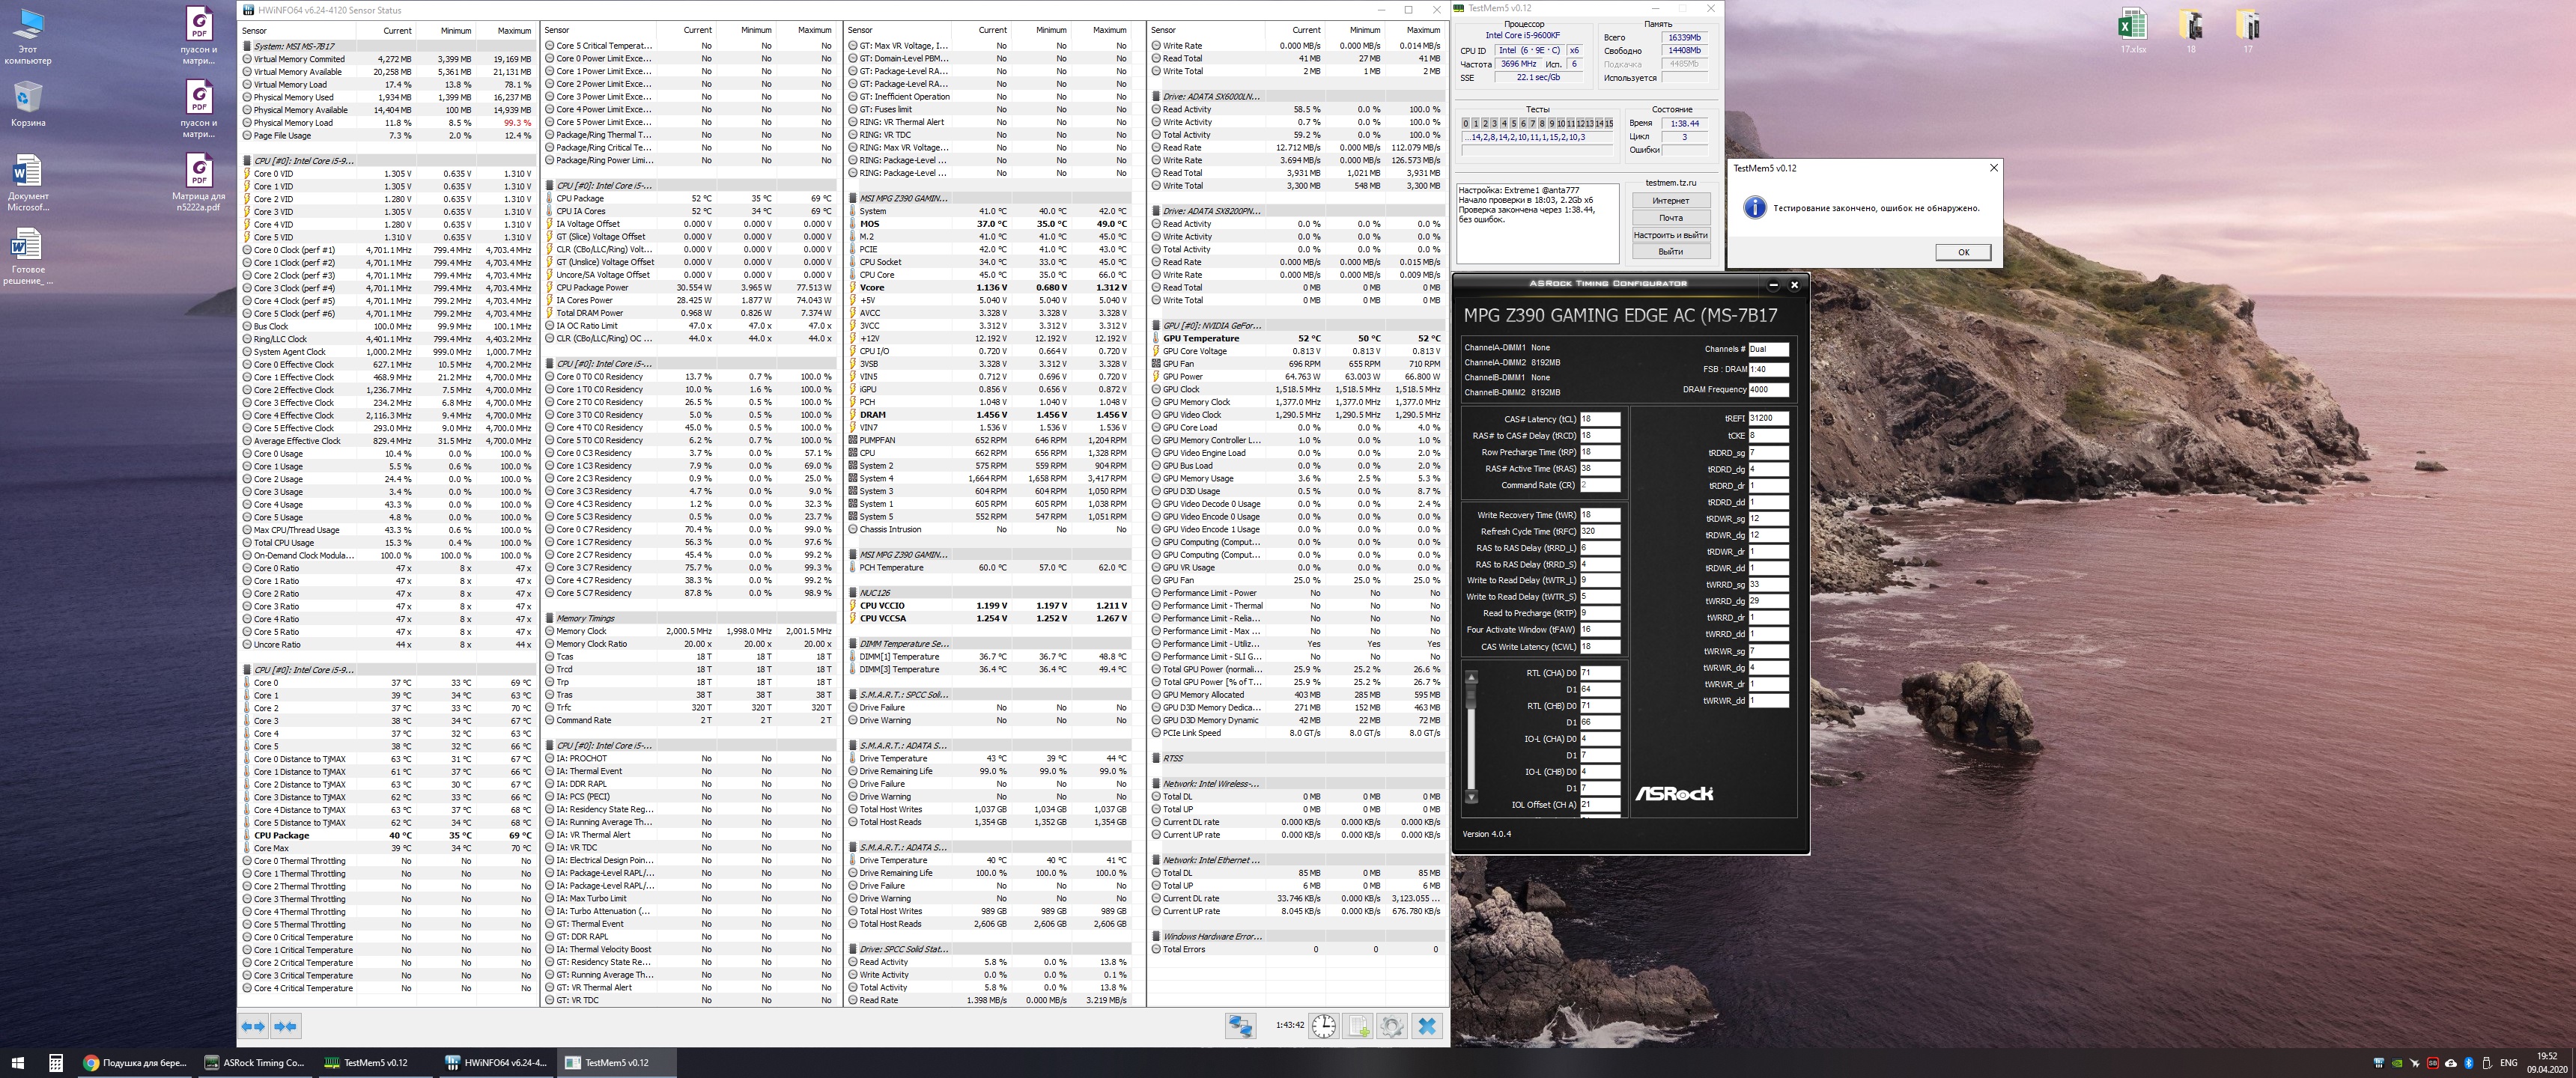This screenshot has width=2576, height=1078.
Task: Click the HWiNFO log file icon
Action: coord(1358,1026)
